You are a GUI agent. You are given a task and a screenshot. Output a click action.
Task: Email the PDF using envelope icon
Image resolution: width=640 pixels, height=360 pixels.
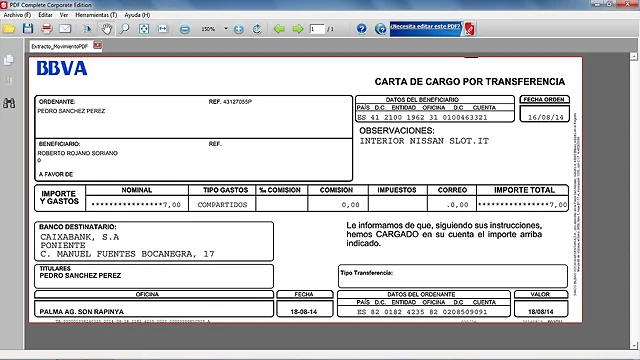click(65, 29)
